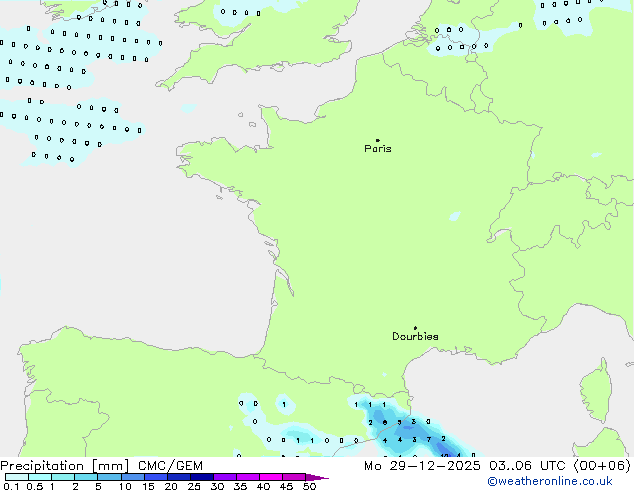
Task: Select the 1–2 mm legend color swatch
Action: (63, 477)
